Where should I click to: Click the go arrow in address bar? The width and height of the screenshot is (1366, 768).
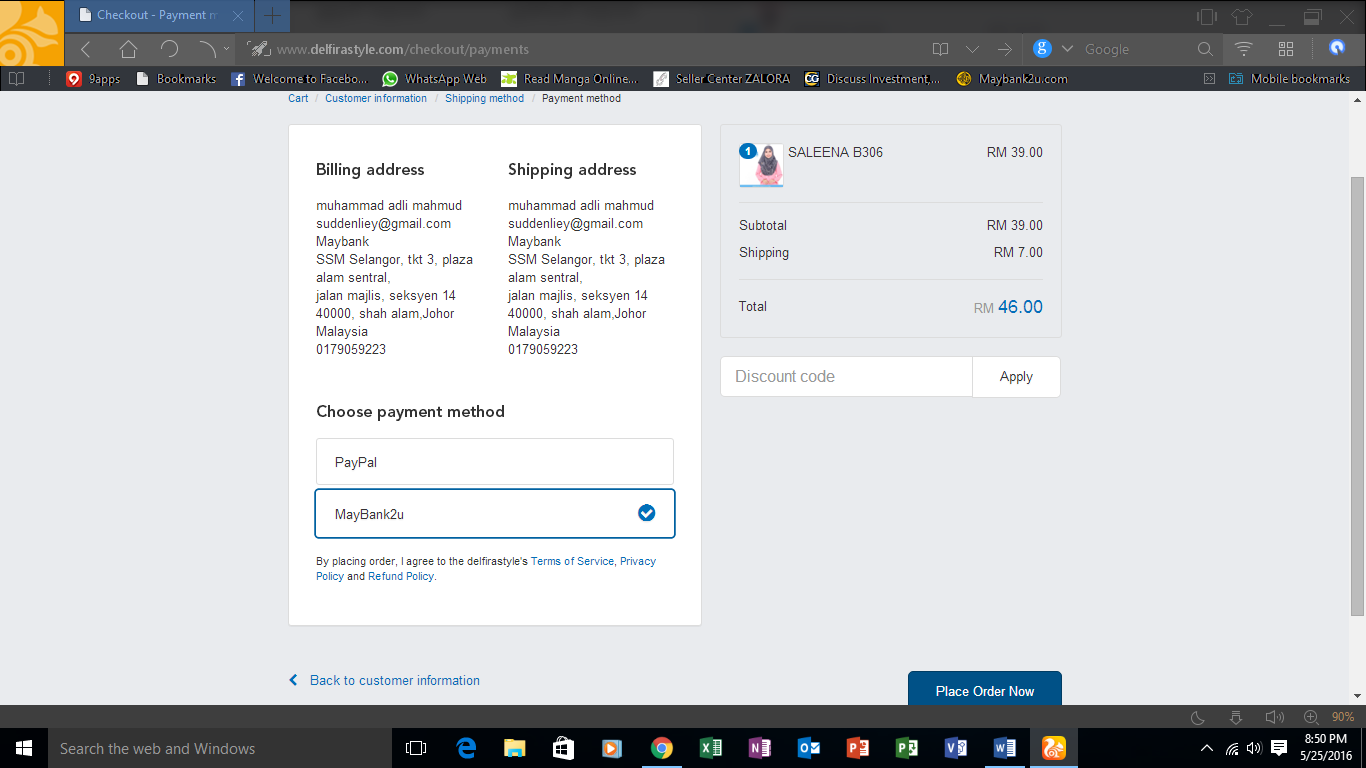click(1004, 49)
